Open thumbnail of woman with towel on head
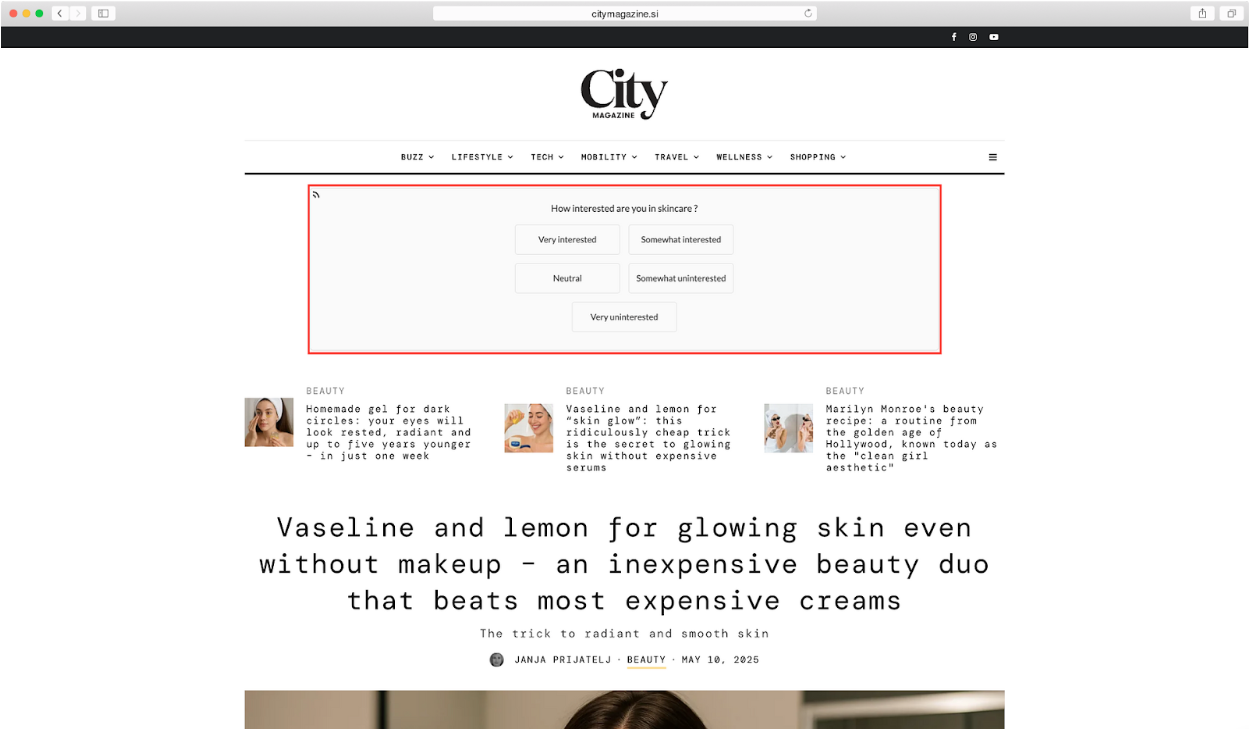 pos(269,422)
